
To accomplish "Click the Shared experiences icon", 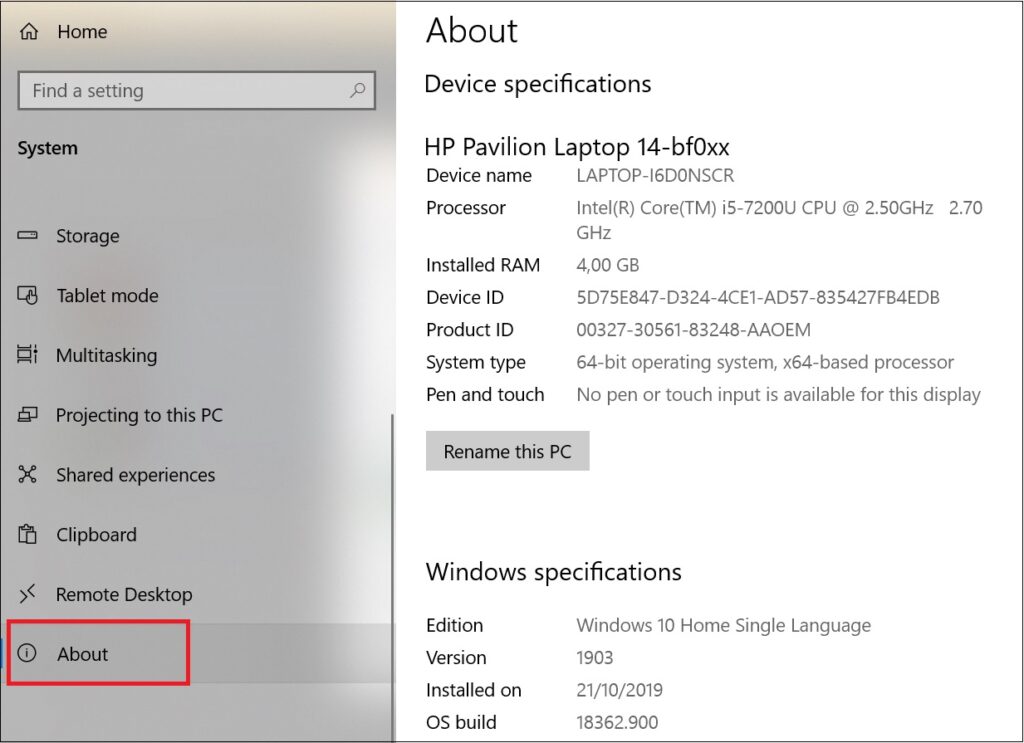I will click(29, 475).
